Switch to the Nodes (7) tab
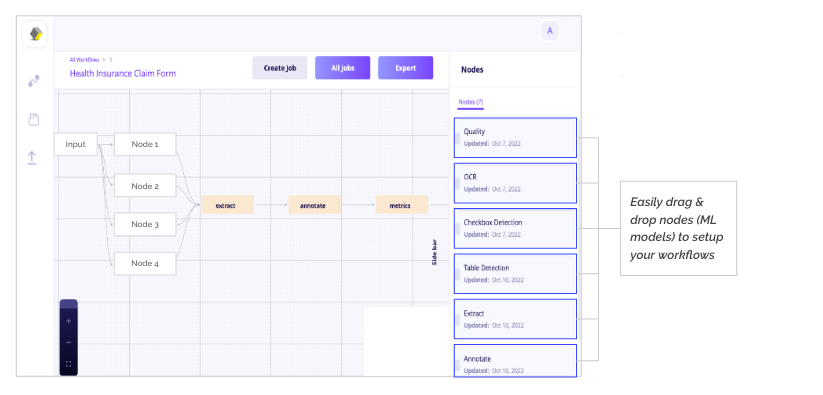 pyautogui.click(x=470, y=102)
